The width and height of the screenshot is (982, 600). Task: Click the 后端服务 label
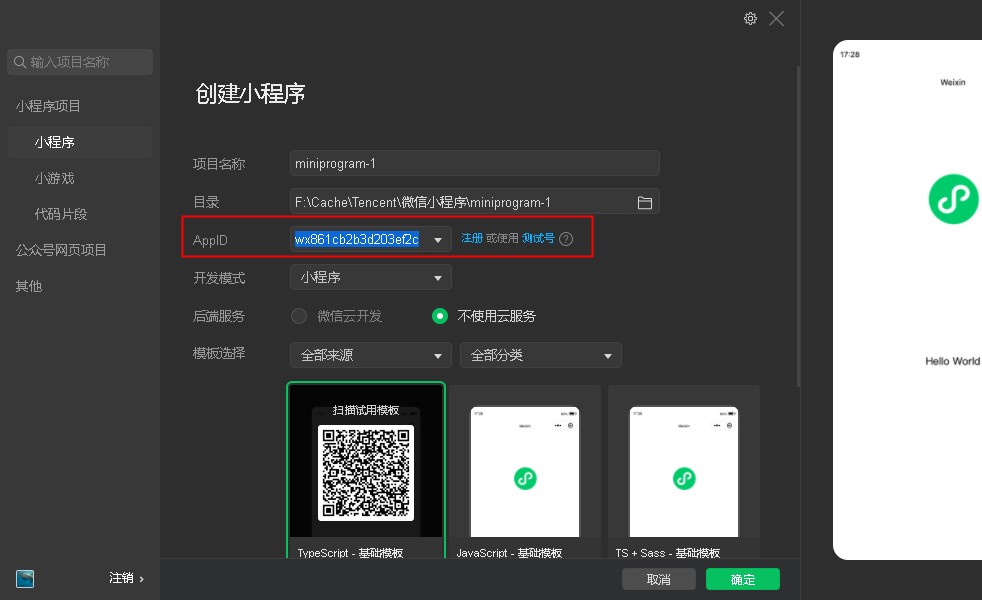219,316
